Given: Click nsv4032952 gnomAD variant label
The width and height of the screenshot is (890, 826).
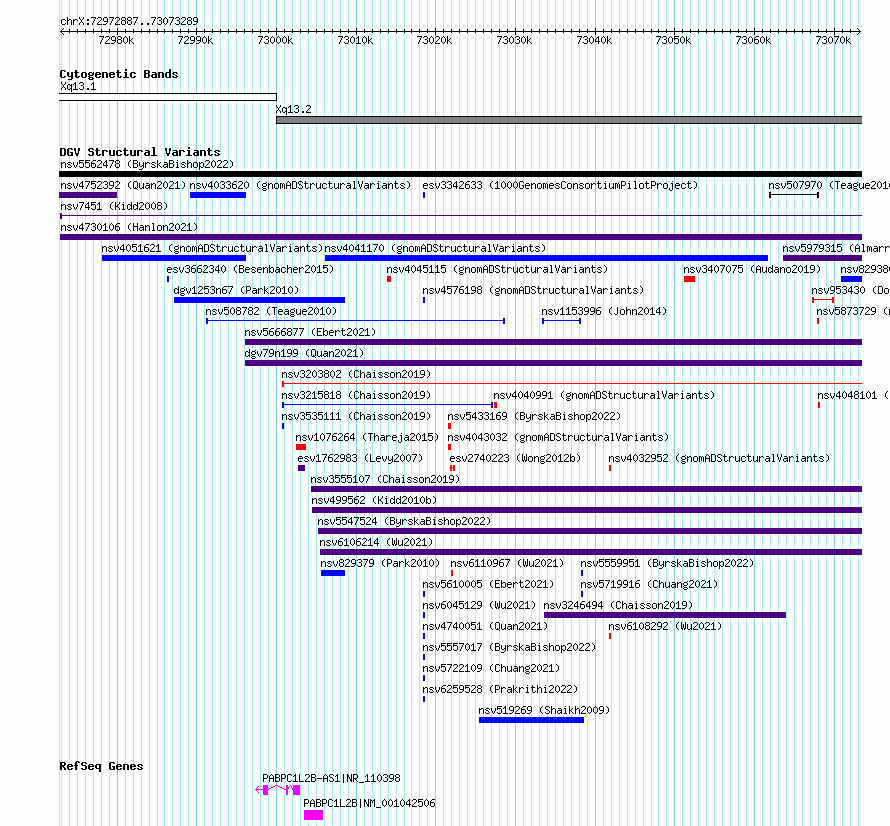Looking at the screenshot, I should coord(719,459).
